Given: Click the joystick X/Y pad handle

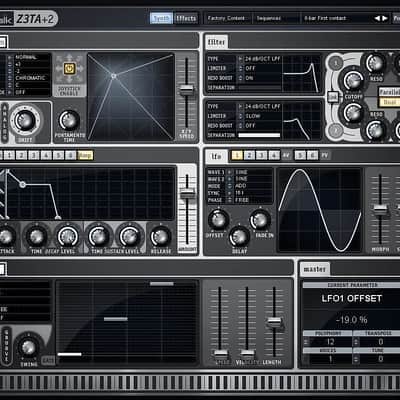Looking at the screenshot, I should pyautogui.click(x=114, y=76).
